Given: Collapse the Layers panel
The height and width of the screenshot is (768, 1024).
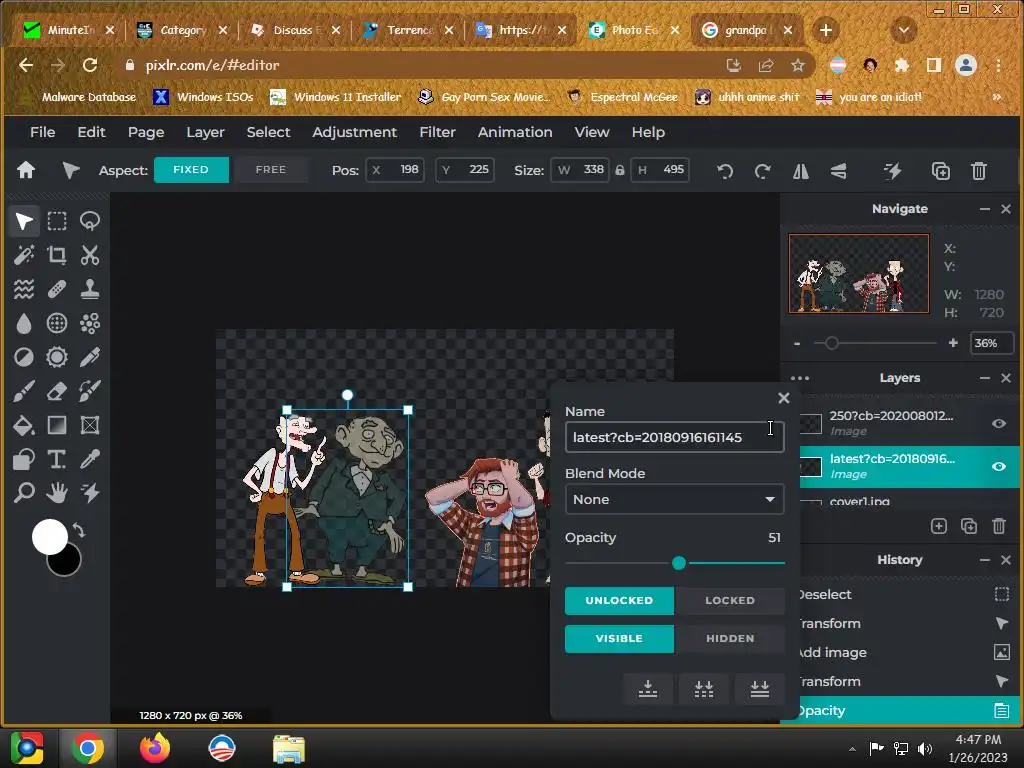Looking at the screenshot, I should [x=984, y=378].
